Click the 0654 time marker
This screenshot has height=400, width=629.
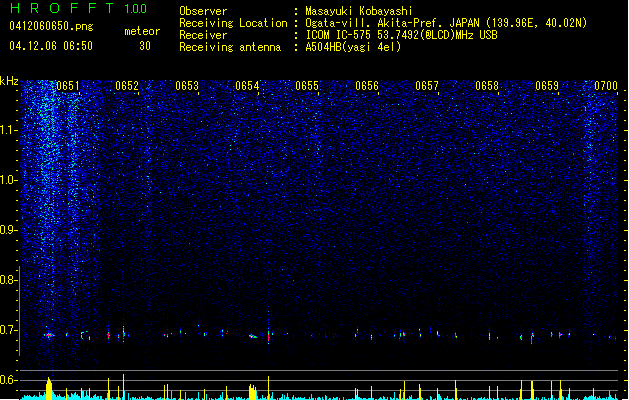click(247, 86)
